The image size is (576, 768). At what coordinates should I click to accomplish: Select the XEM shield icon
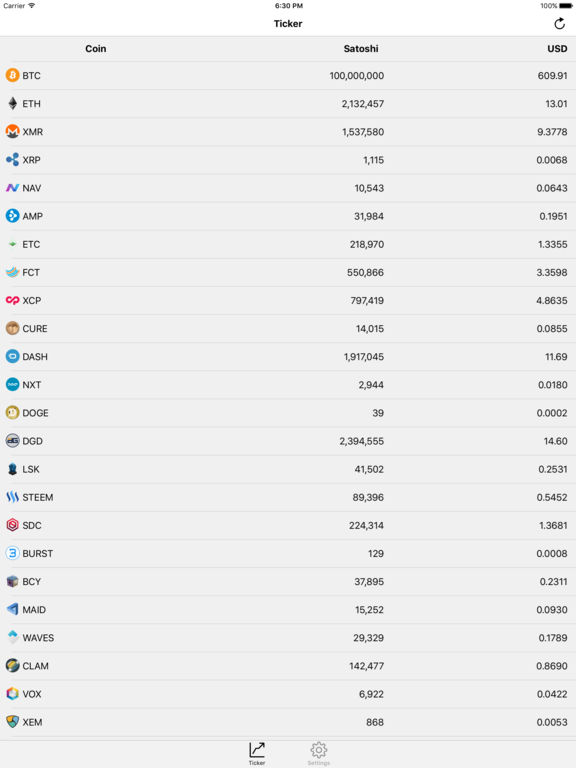click(x=12, y=722)
